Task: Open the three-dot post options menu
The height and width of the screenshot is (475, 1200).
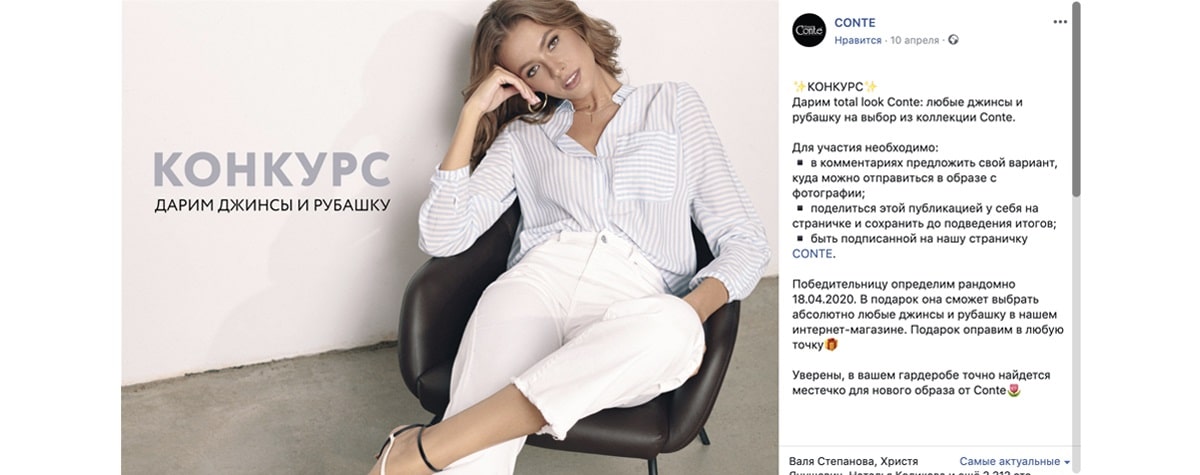Action: [1060, 22]
